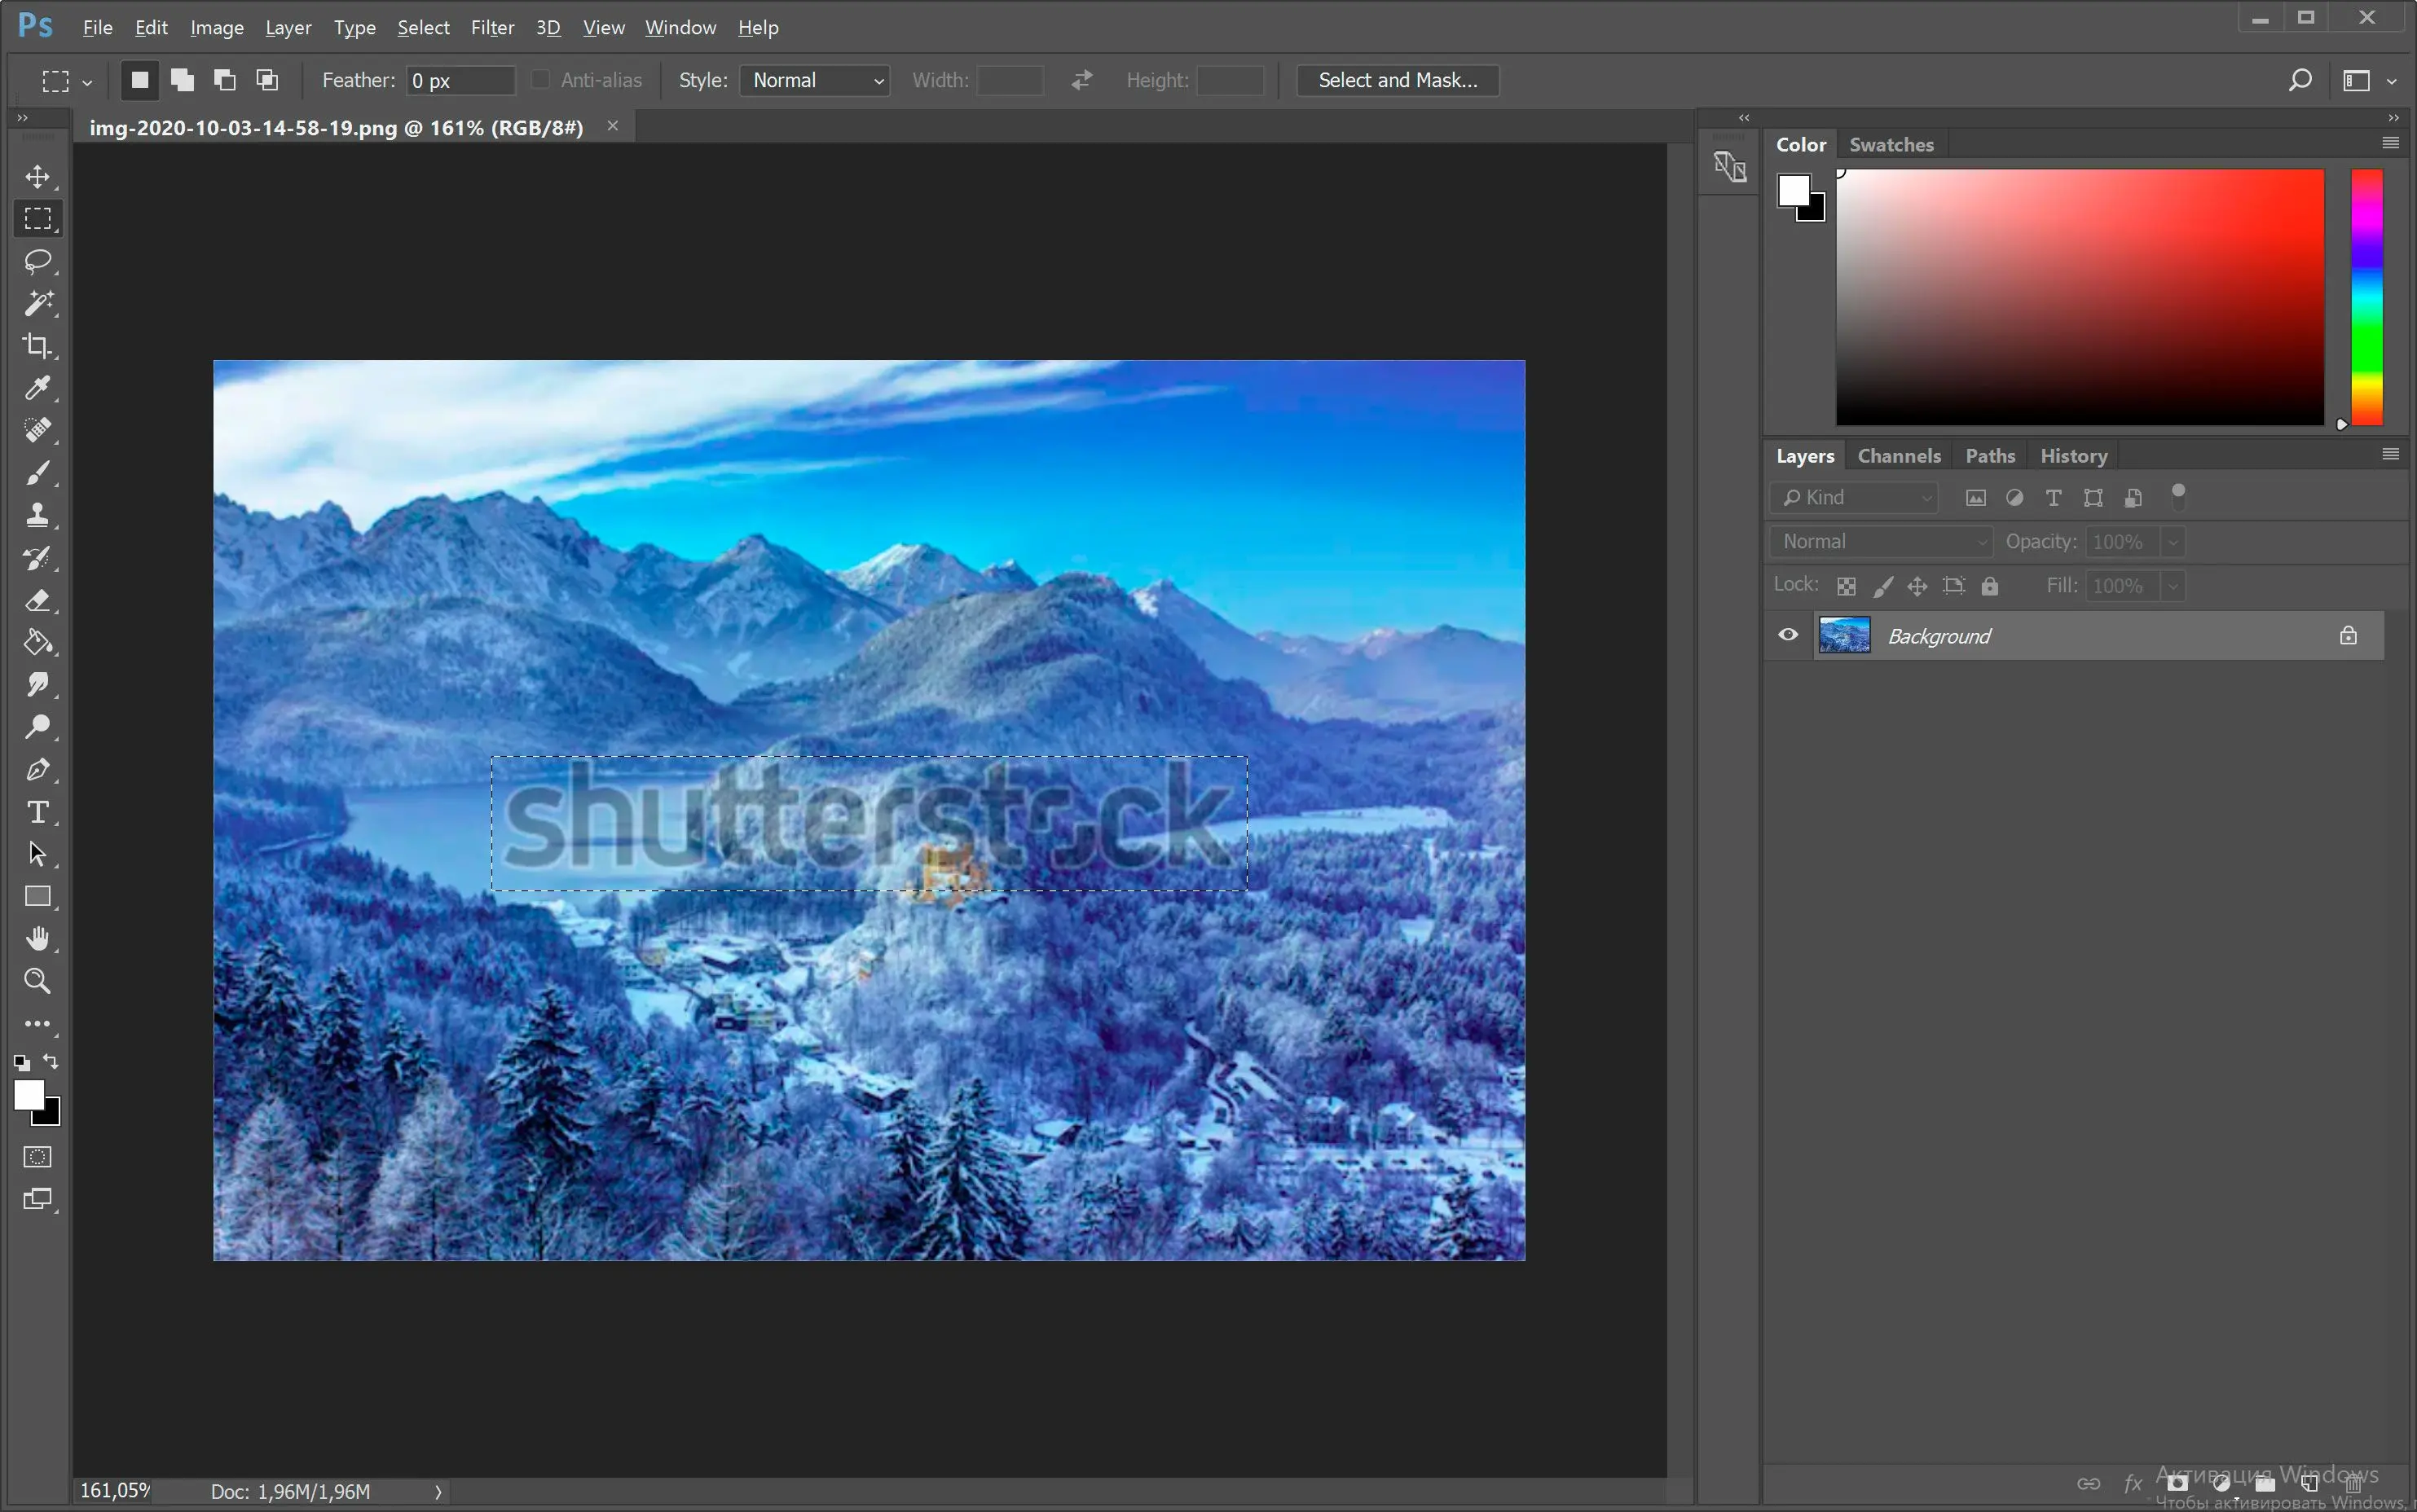Select the Zoom tool

[x=38, y=981]
